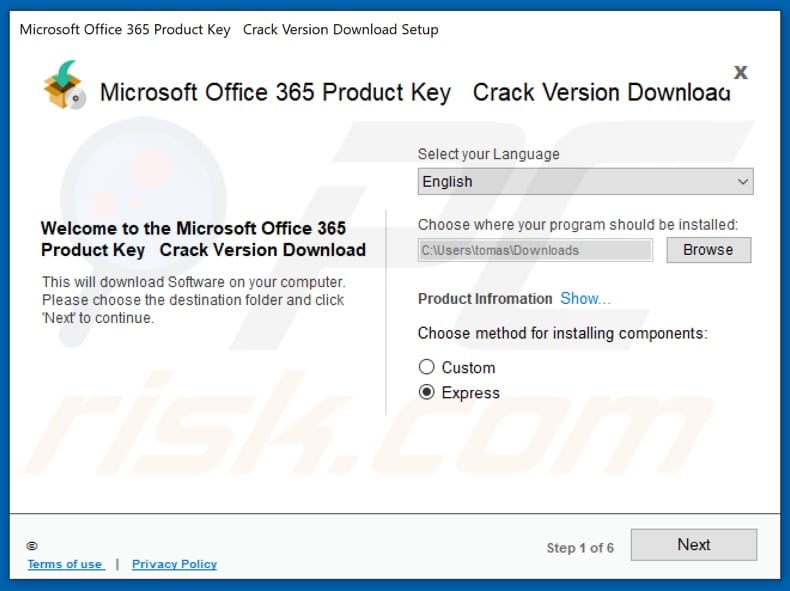Screen dimensions: 790x591
Task: Click the window title bar text
Action: coord(229,29)
